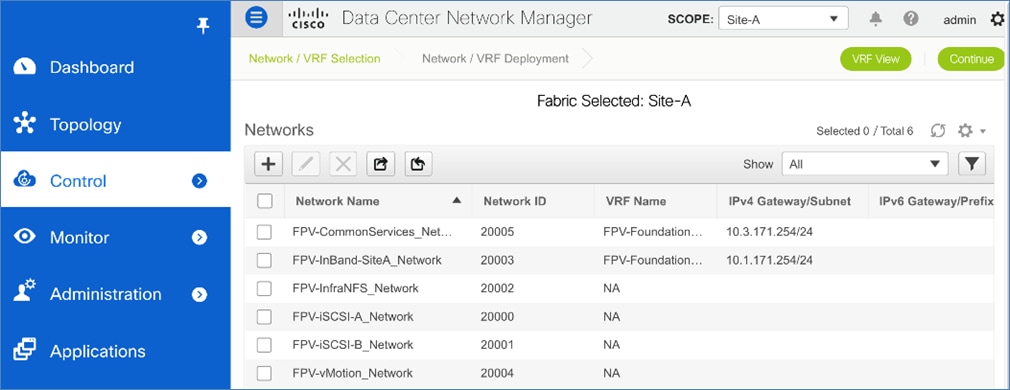Click FPV-InfraNFS_Network name
Screen dimensions: 1010x390
(355, 288)
